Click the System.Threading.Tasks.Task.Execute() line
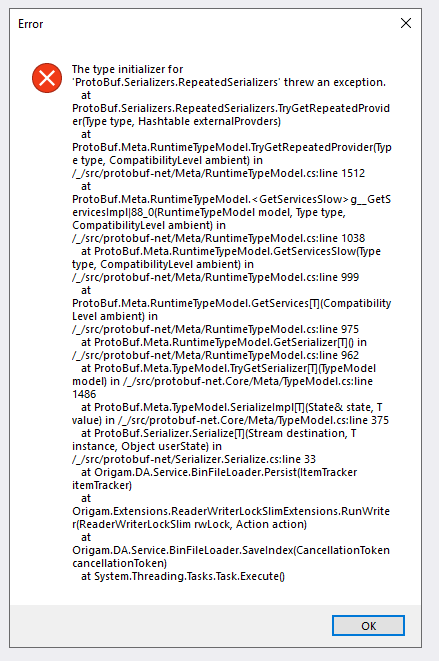This screenshot has height=661, width=439. (x=183, y=576)
